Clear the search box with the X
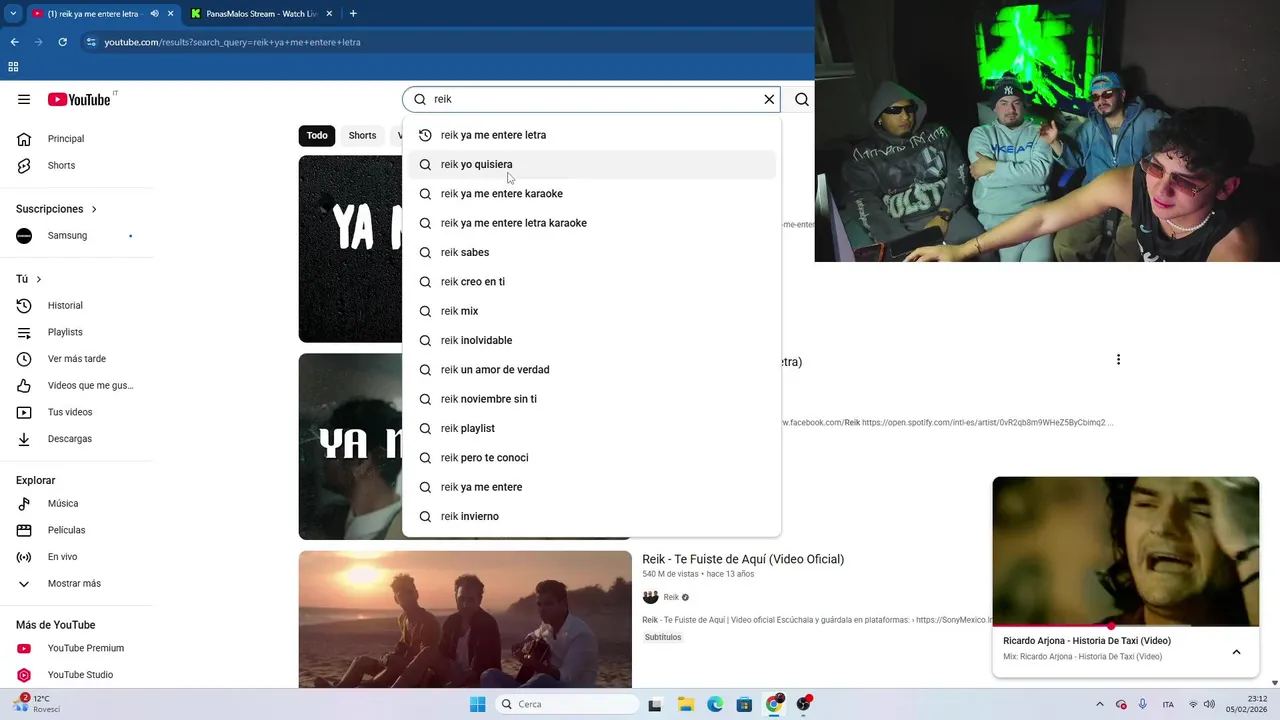The image size is (1280, 720). coord(769,99)
